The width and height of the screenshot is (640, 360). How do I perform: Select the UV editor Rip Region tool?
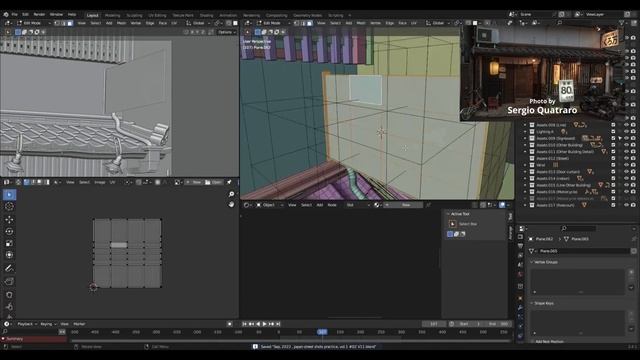pos(9,282)
